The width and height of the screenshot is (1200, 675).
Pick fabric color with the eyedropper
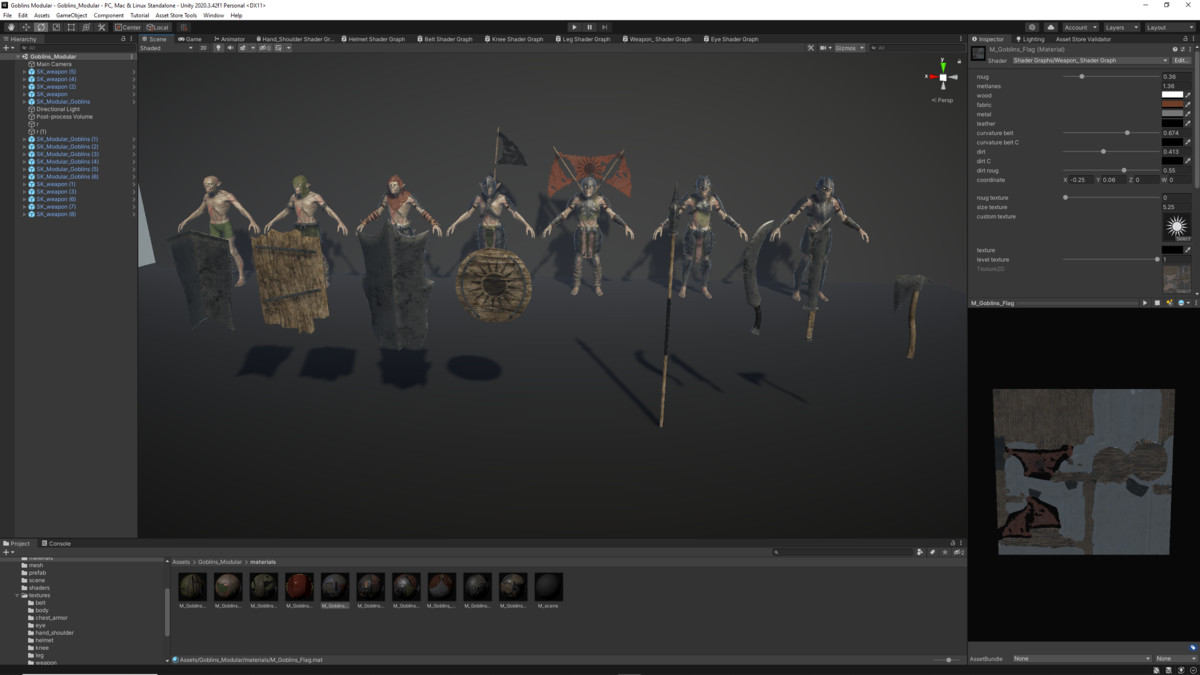click(1188, 105)
